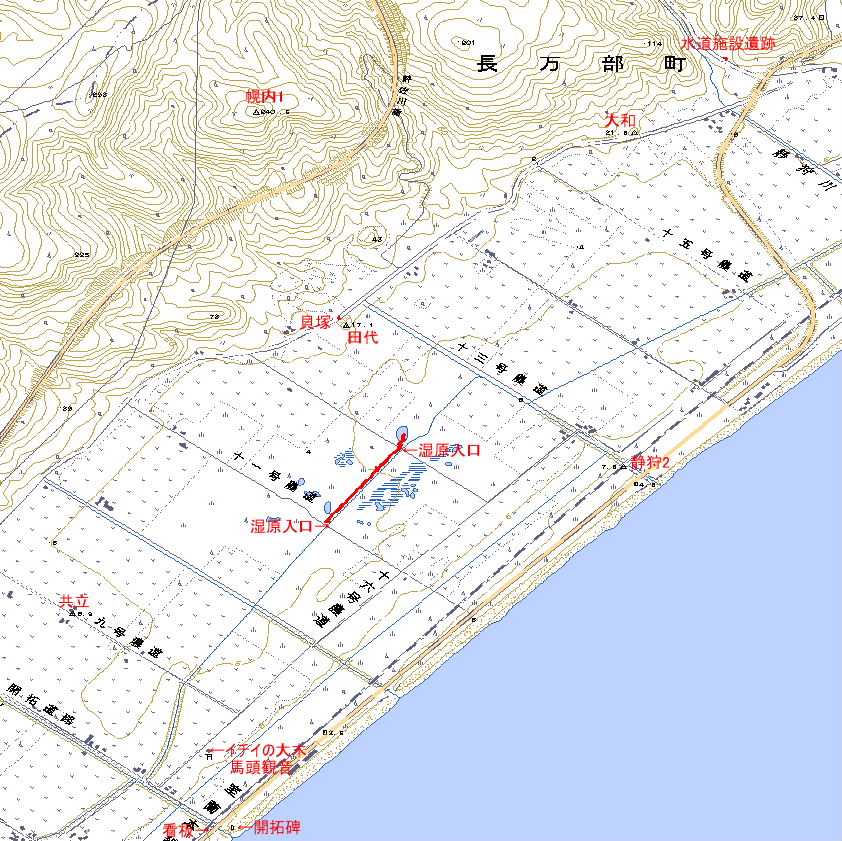
Task: Click the 幌内1 triangulation point marker
Action: coord(257,112)
